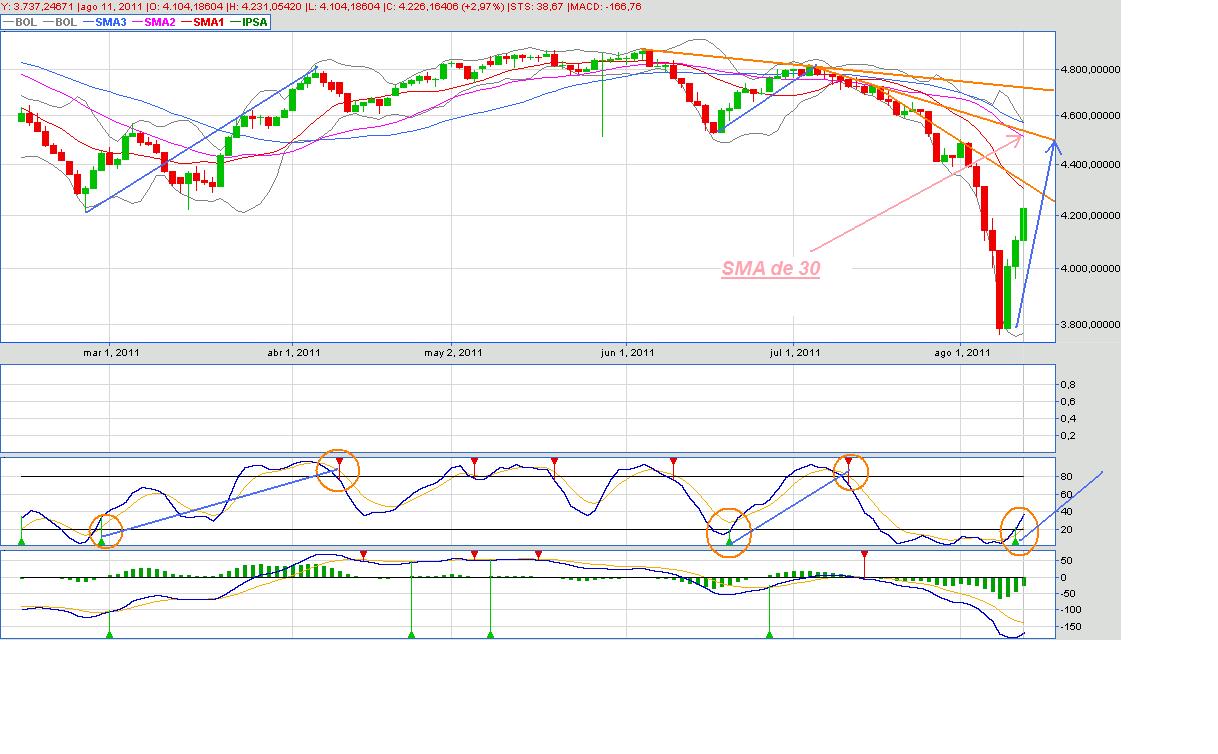
Task: Select the rightmost red marker in the MACD panel
Action: click(x=864, y=554)
